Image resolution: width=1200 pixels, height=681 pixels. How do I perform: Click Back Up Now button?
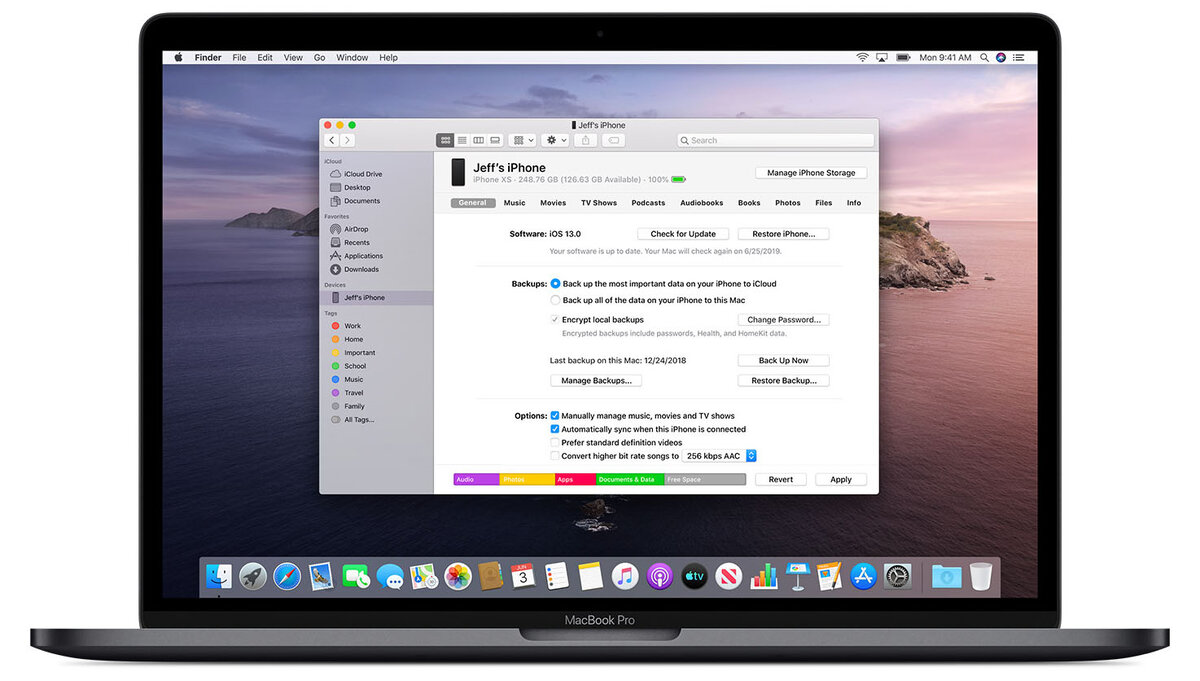point(783,360)
